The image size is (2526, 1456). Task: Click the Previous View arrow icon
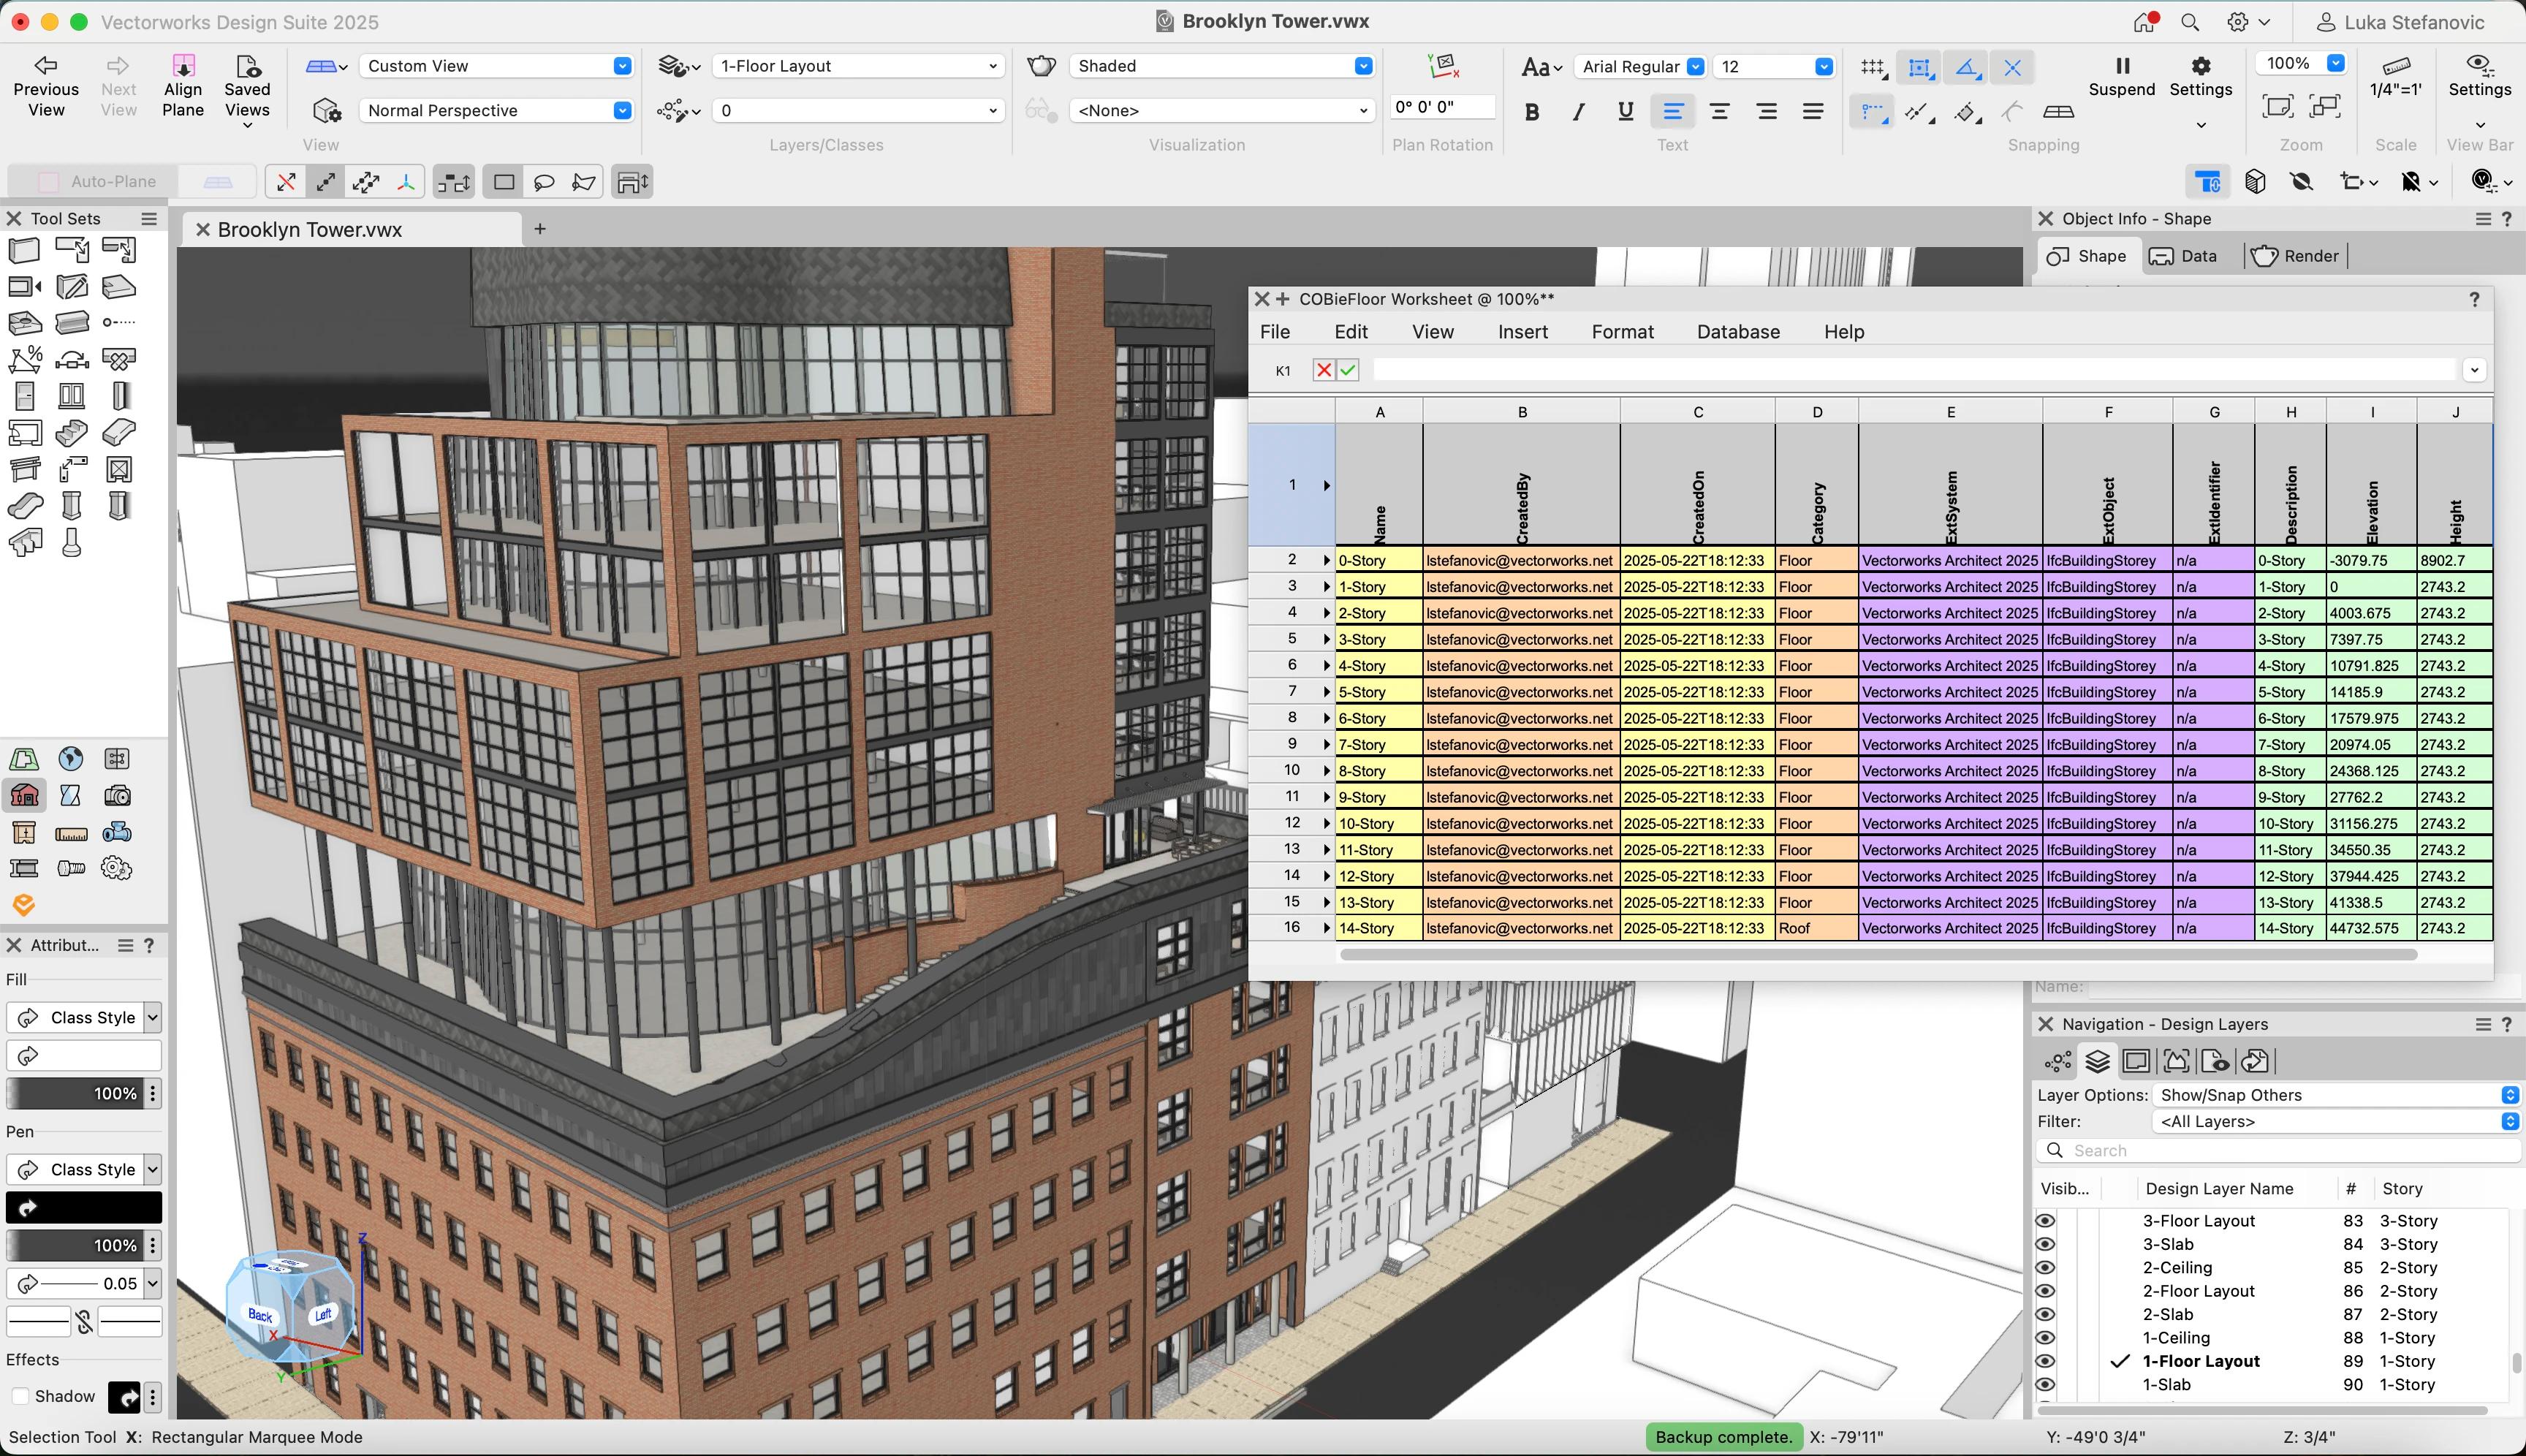click(x=45, y=65)
